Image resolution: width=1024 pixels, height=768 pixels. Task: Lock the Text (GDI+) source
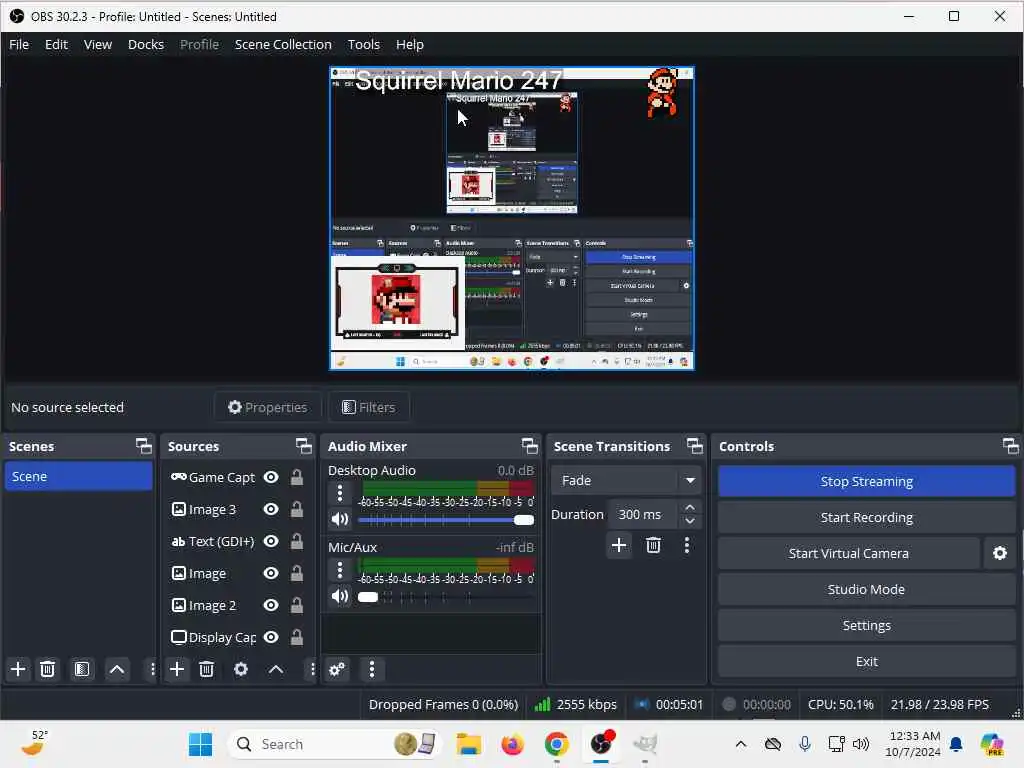click(296, 541)
